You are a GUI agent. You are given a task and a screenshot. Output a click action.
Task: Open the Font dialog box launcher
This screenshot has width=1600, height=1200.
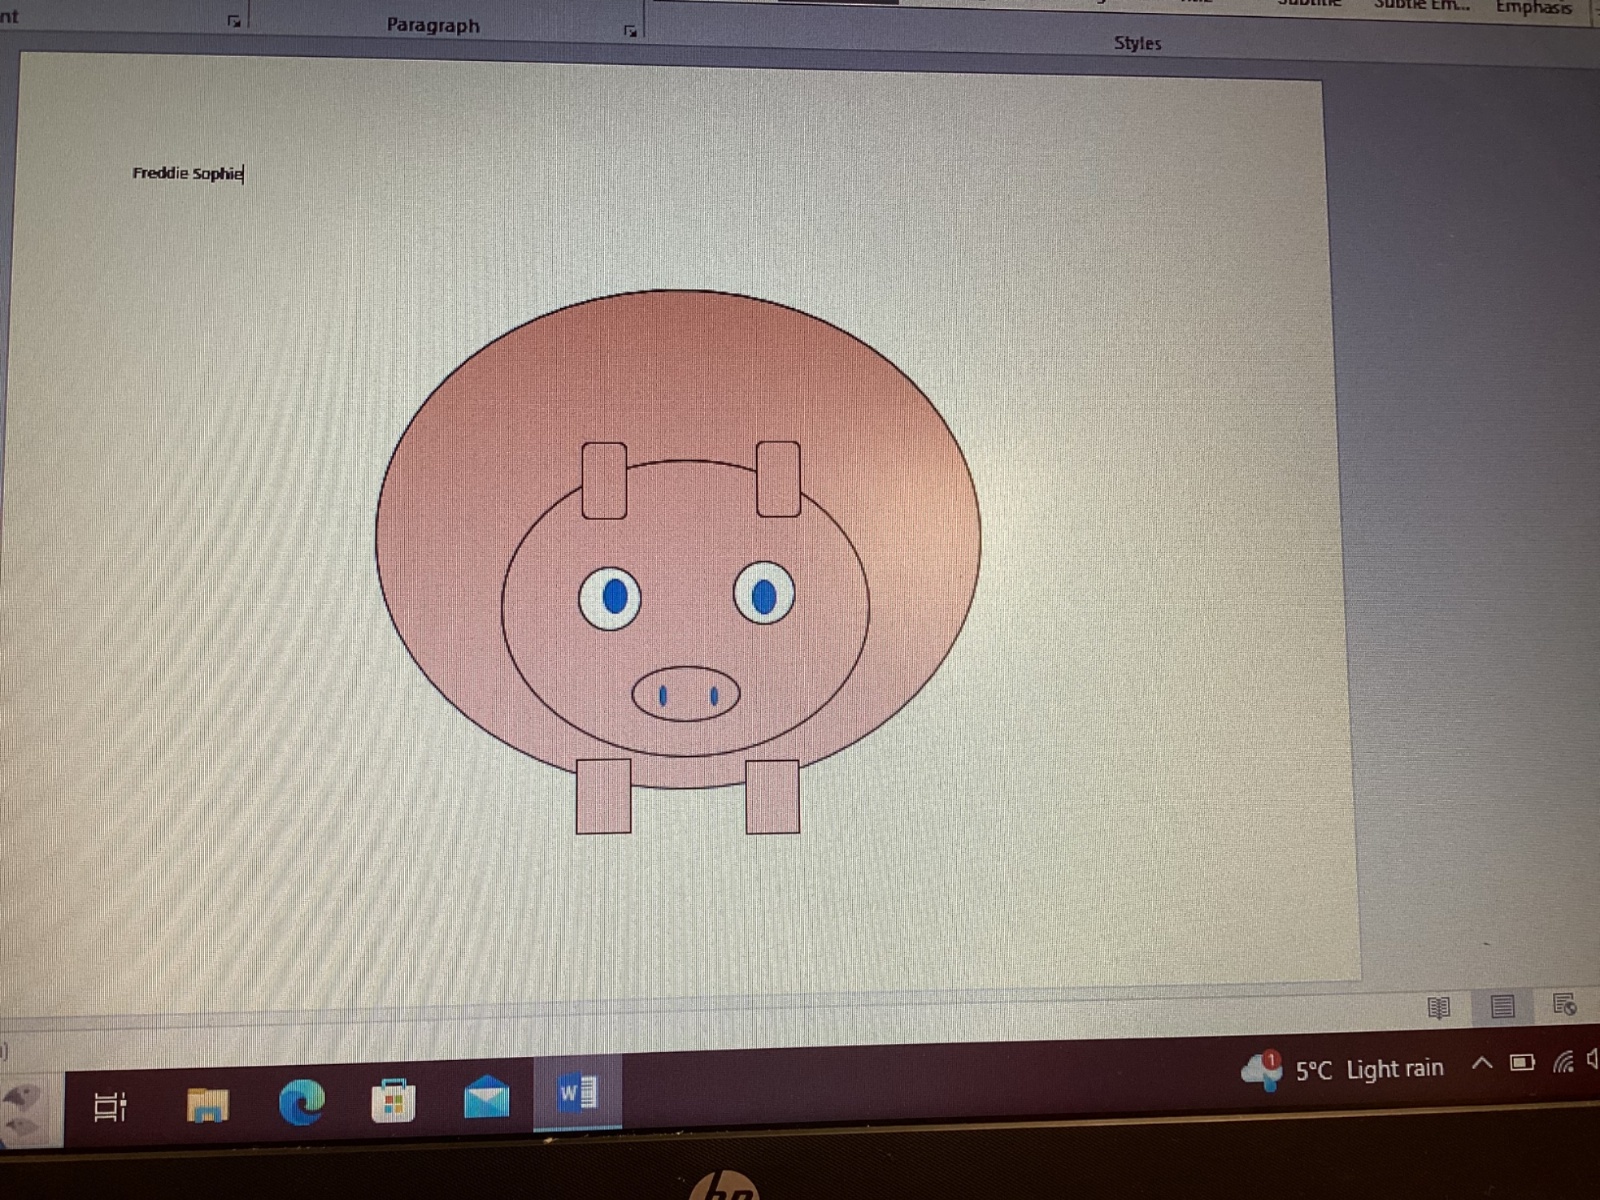point(234,21)
